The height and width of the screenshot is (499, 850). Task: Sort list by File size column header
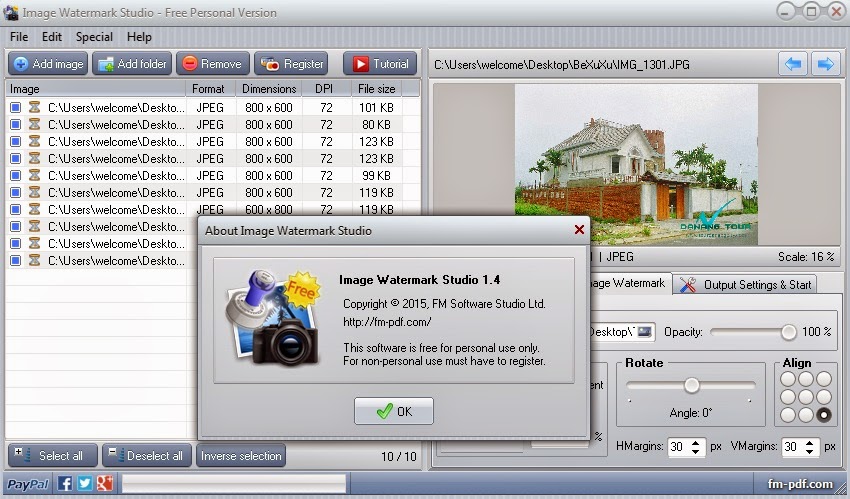click(x=376, y=89)
